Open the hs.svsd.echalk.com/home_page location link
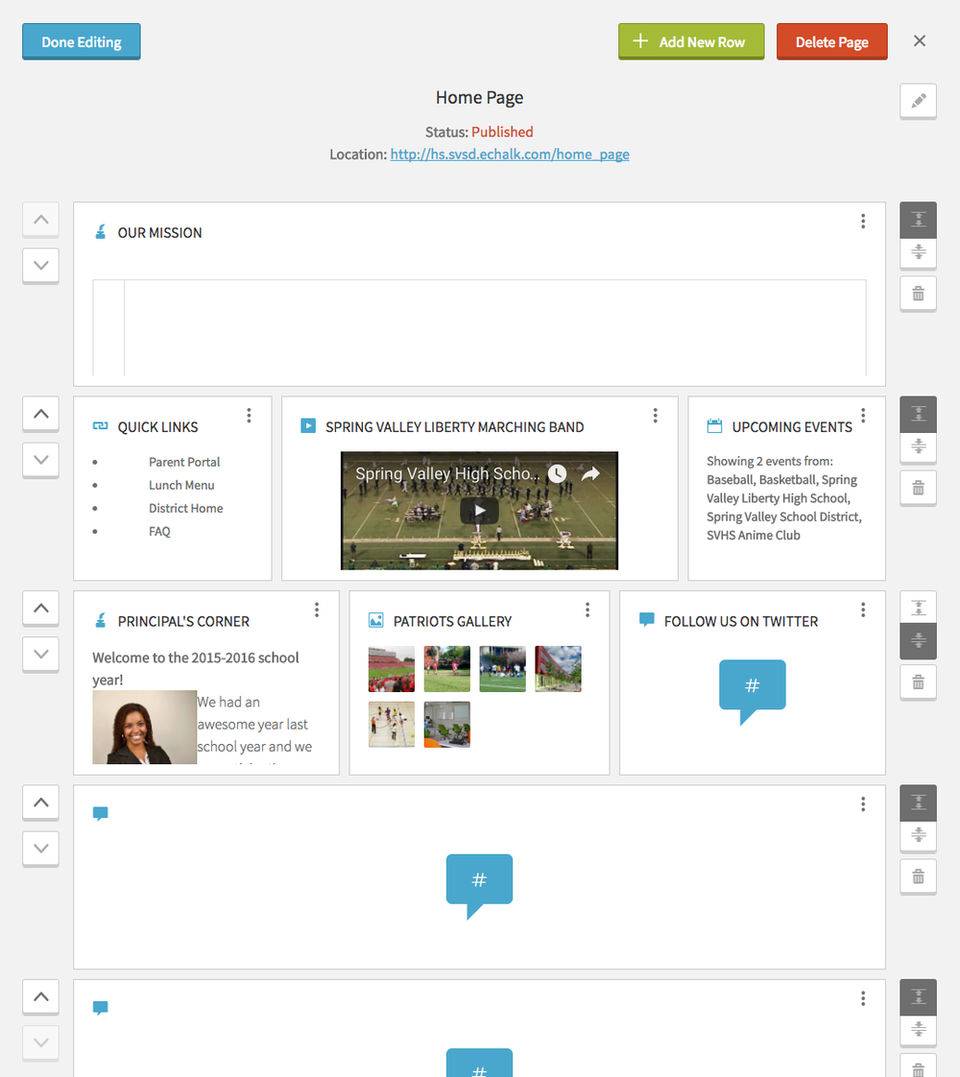This screenshot has height=1077, width=960. coord(510,154)
